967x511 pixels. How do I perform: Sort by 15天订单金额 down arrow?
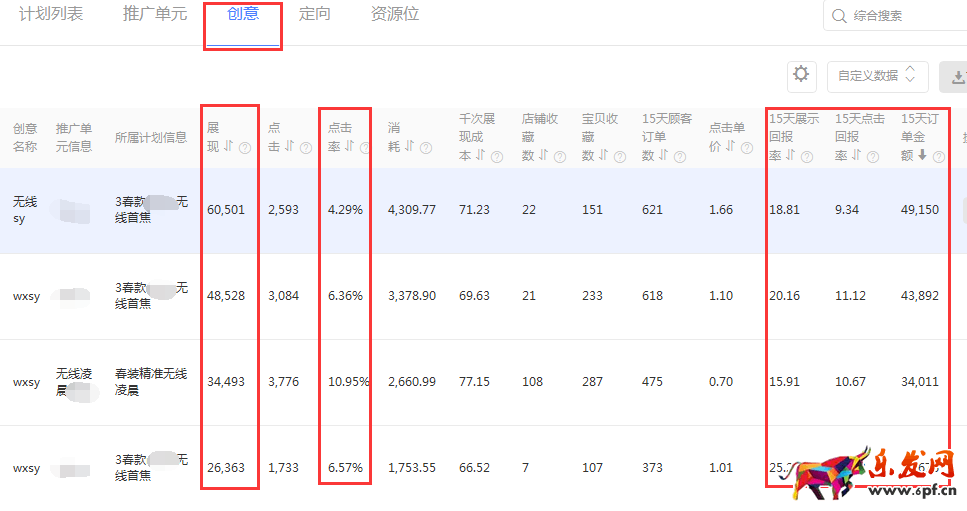(922, 155)
